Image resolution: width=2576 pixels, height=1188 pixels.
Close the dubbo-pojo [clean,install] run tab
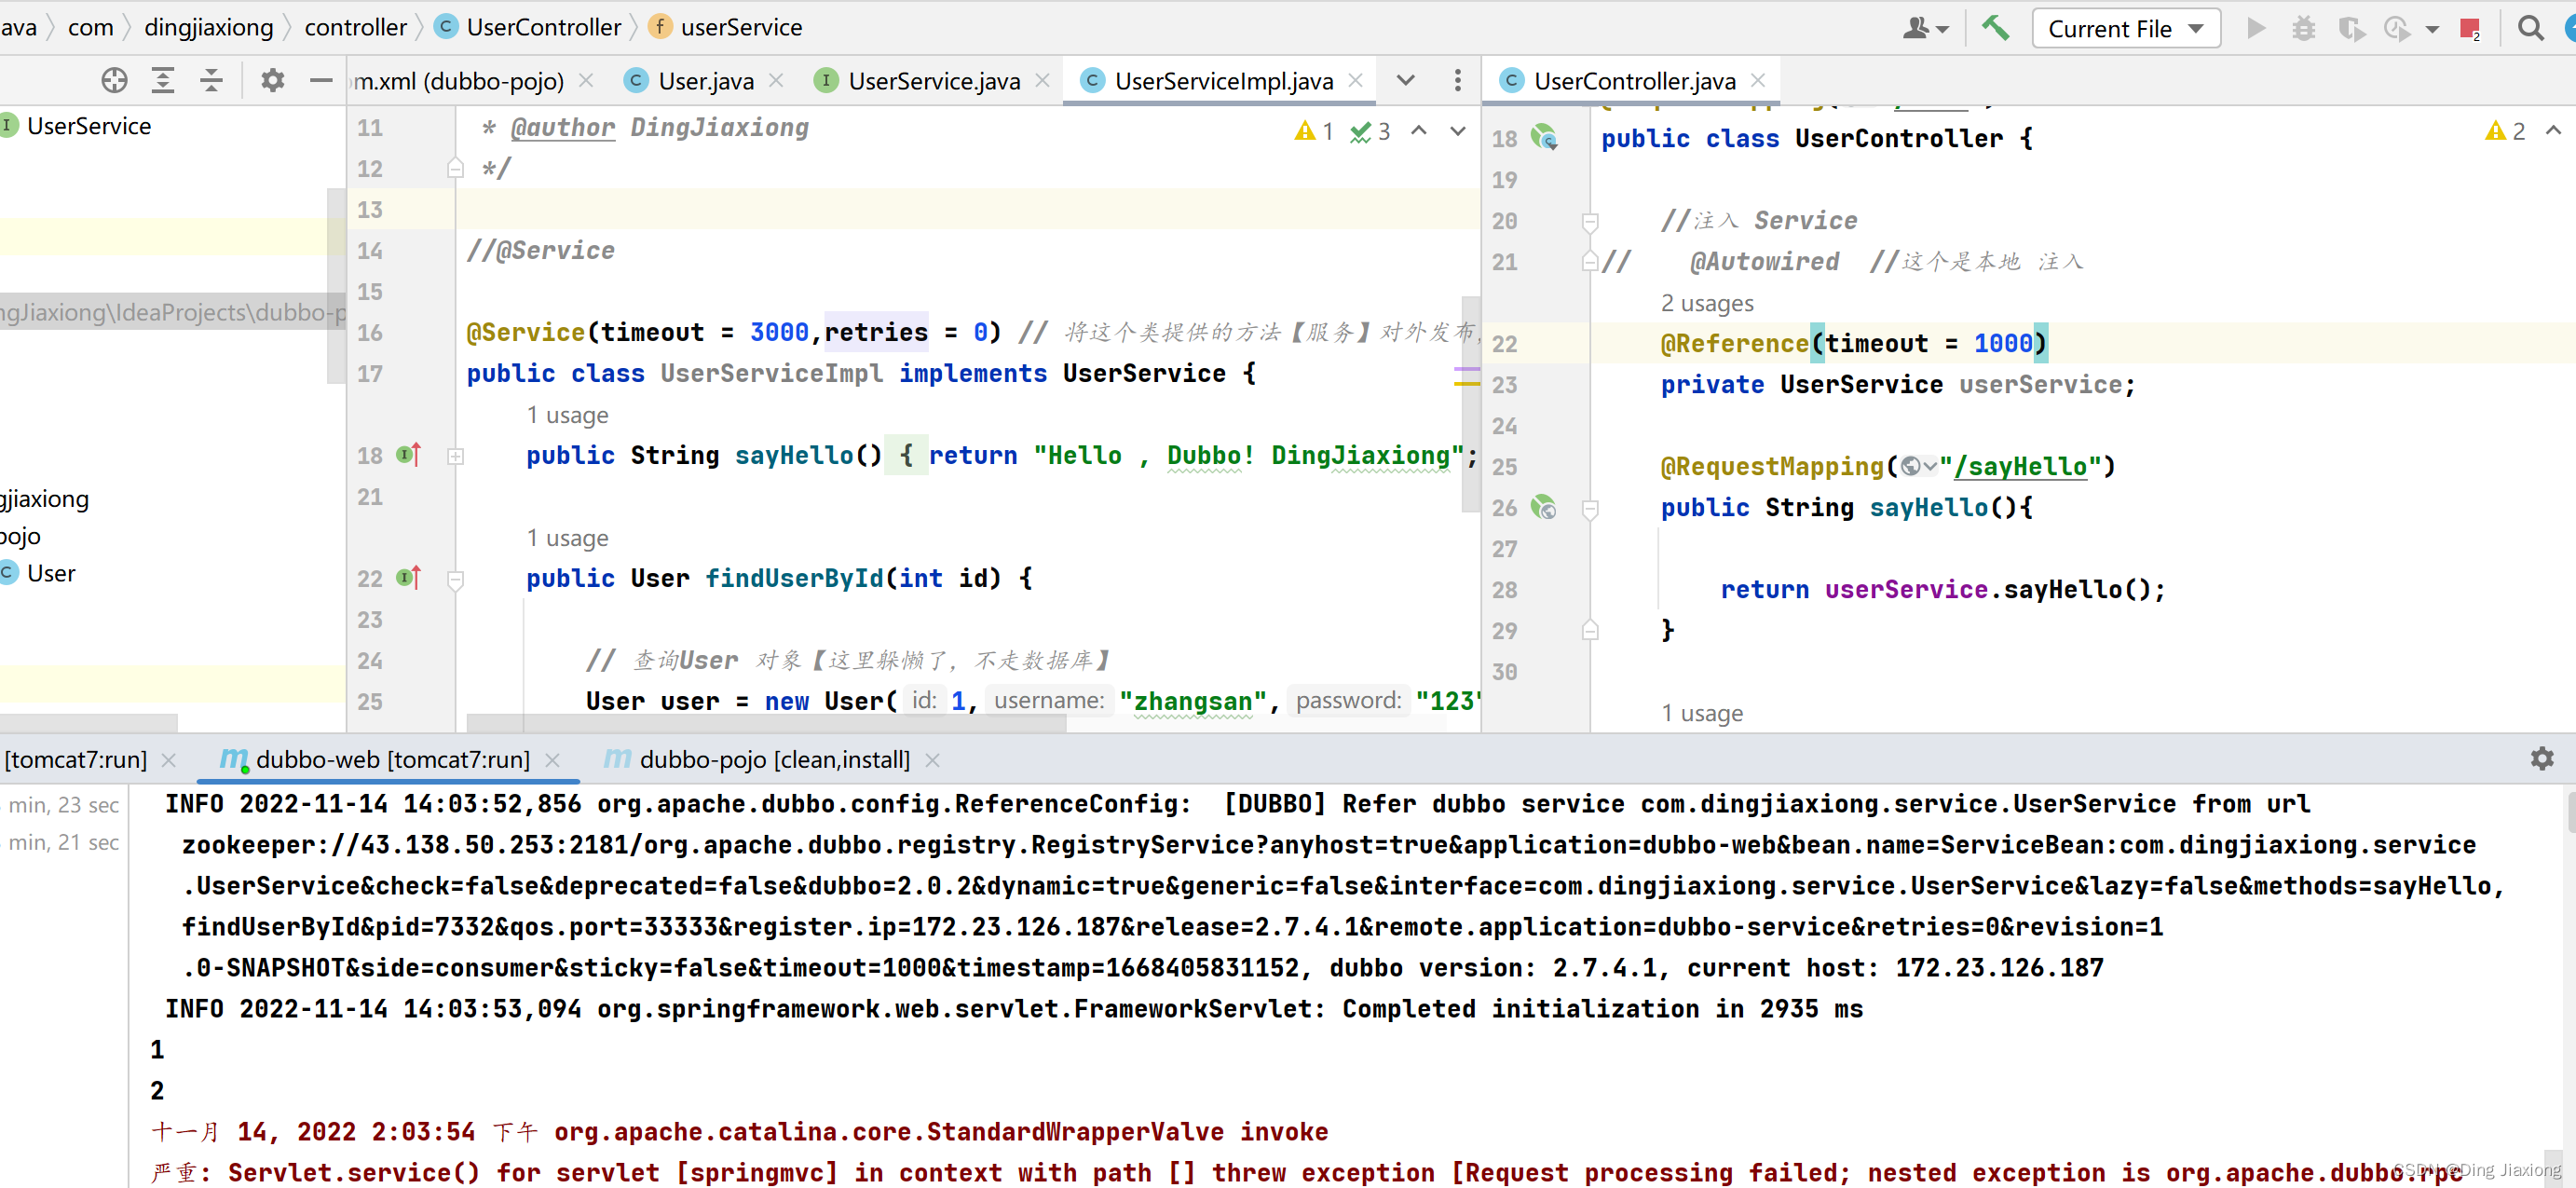[932, 760]
